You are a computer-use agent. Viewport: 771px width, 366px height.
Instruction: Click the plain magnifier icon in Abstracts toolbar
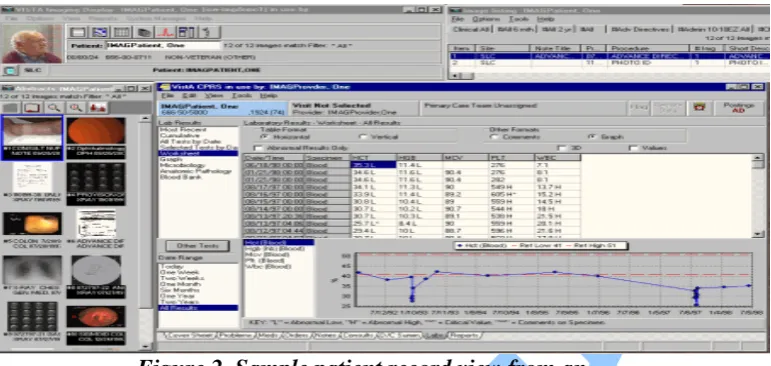(54, 108)
